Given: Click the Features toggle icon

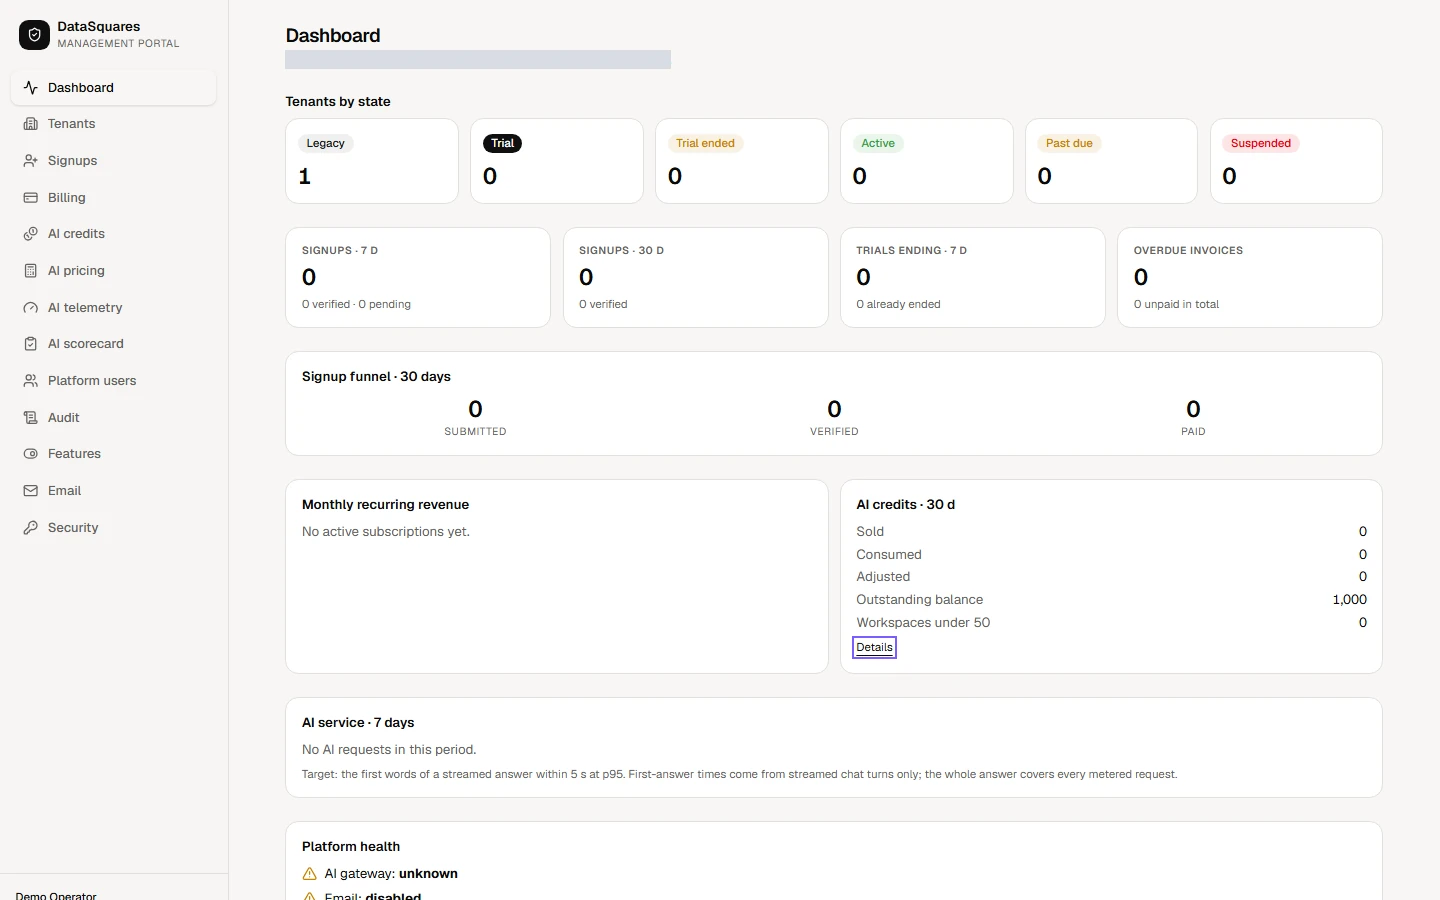Looking at the screenshot, I should point(31,454).
